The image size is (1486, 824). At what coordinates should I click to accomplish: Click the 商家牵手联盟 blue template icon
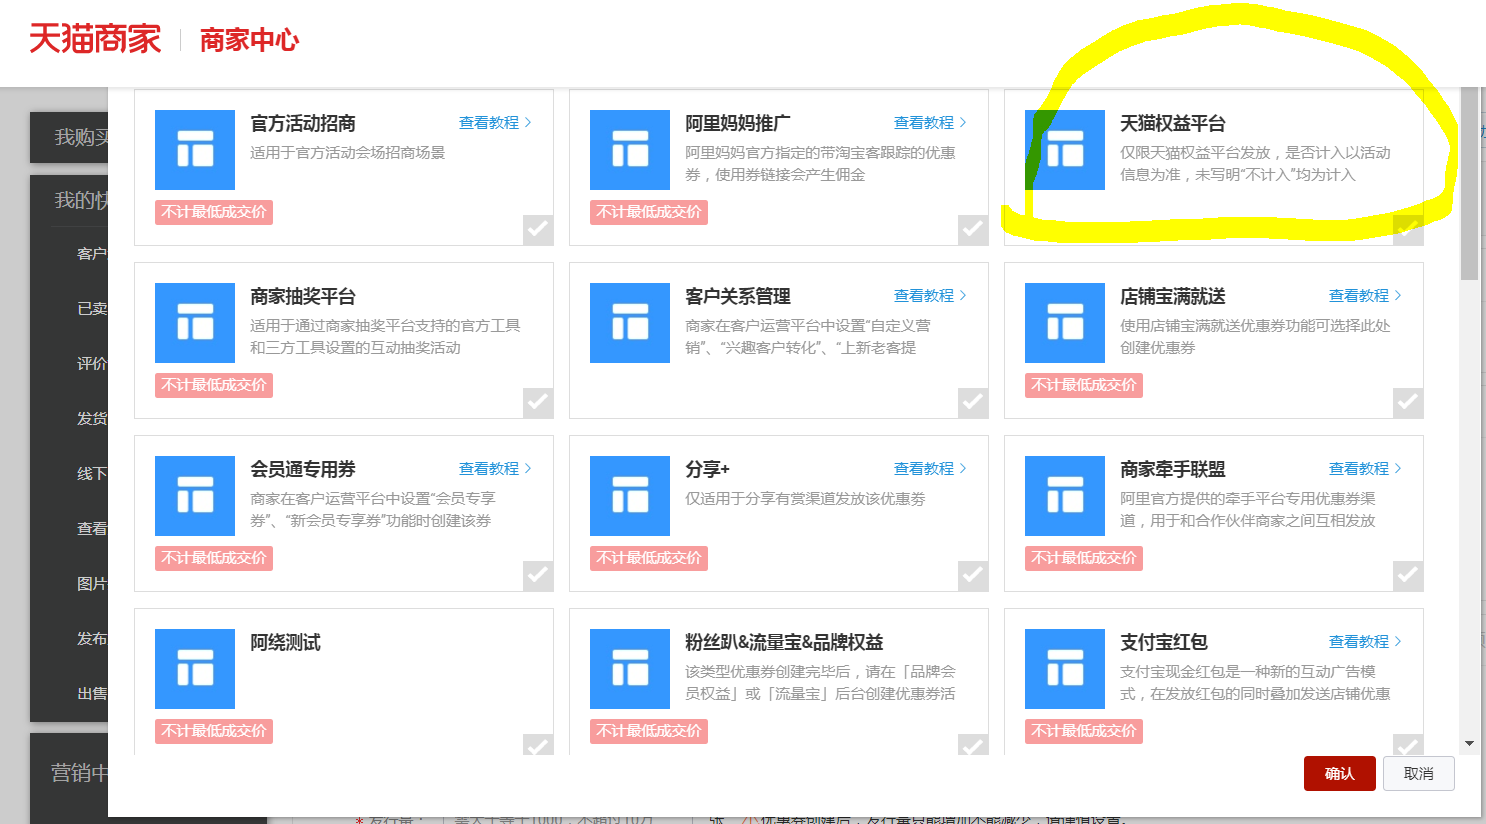1065,496
